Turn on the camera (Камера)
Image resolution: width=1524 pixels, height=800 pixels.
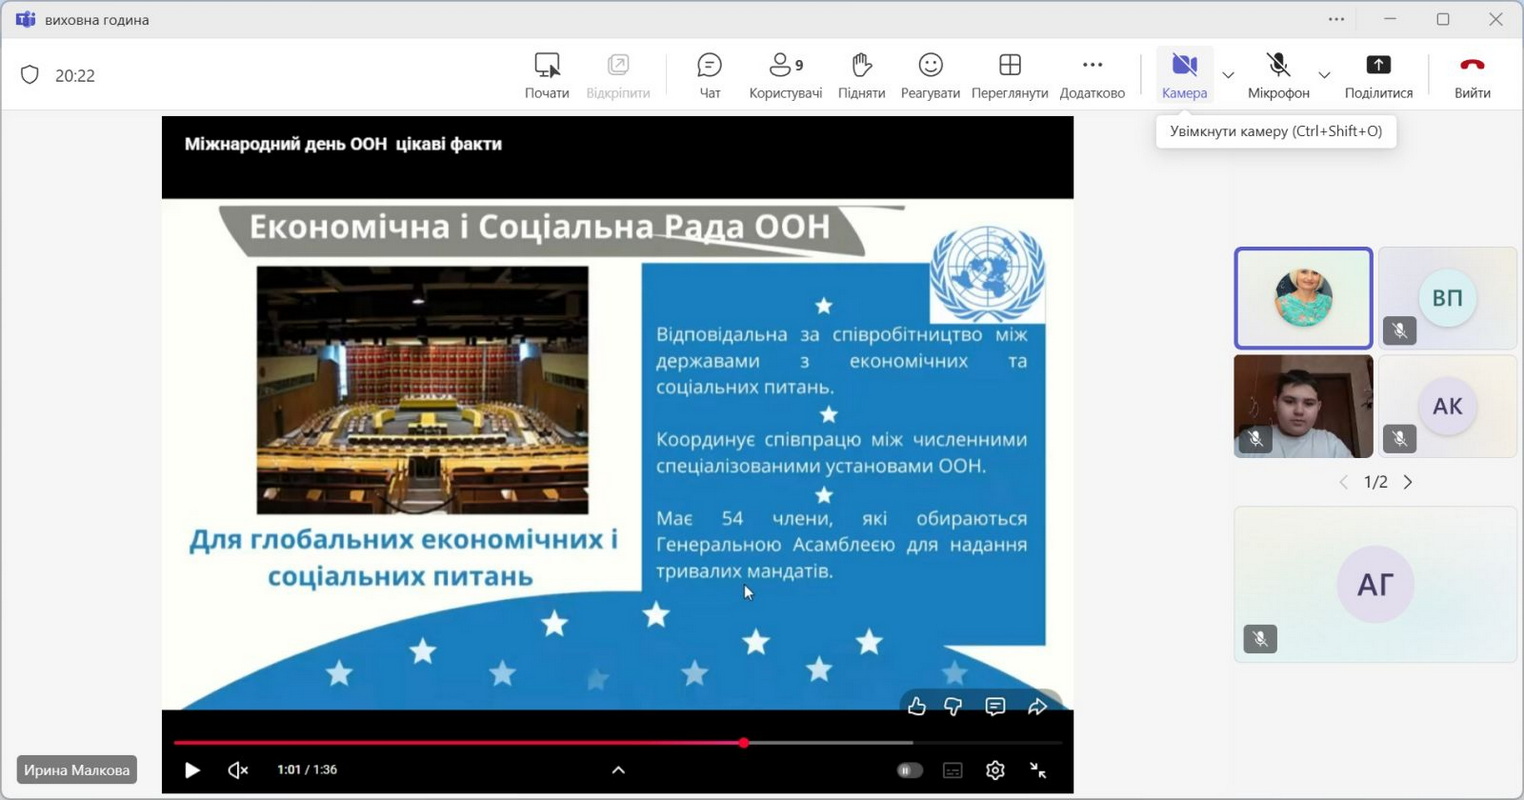[1184, 76]
